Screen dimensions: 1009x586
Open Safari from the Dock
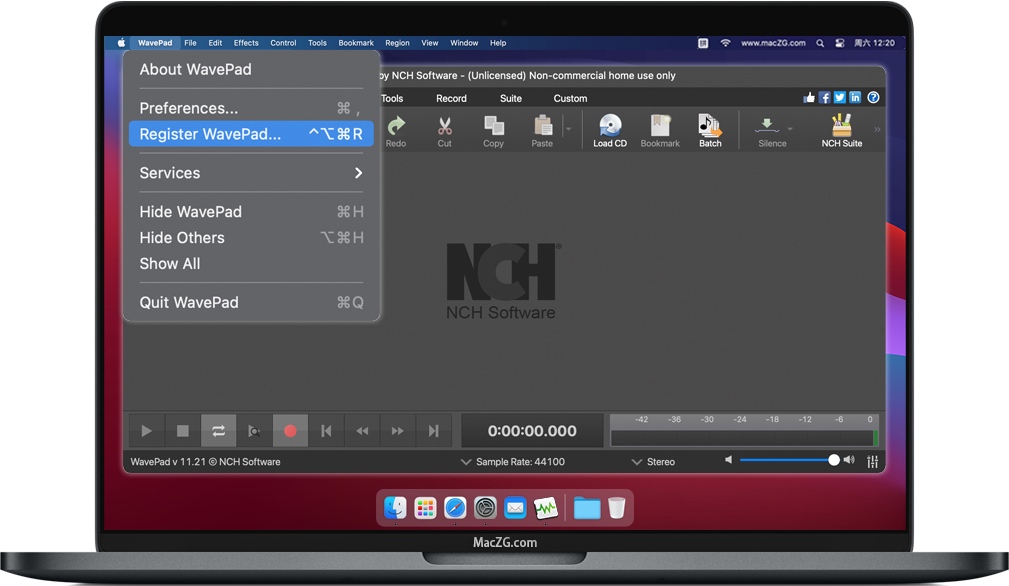point(455,508)
